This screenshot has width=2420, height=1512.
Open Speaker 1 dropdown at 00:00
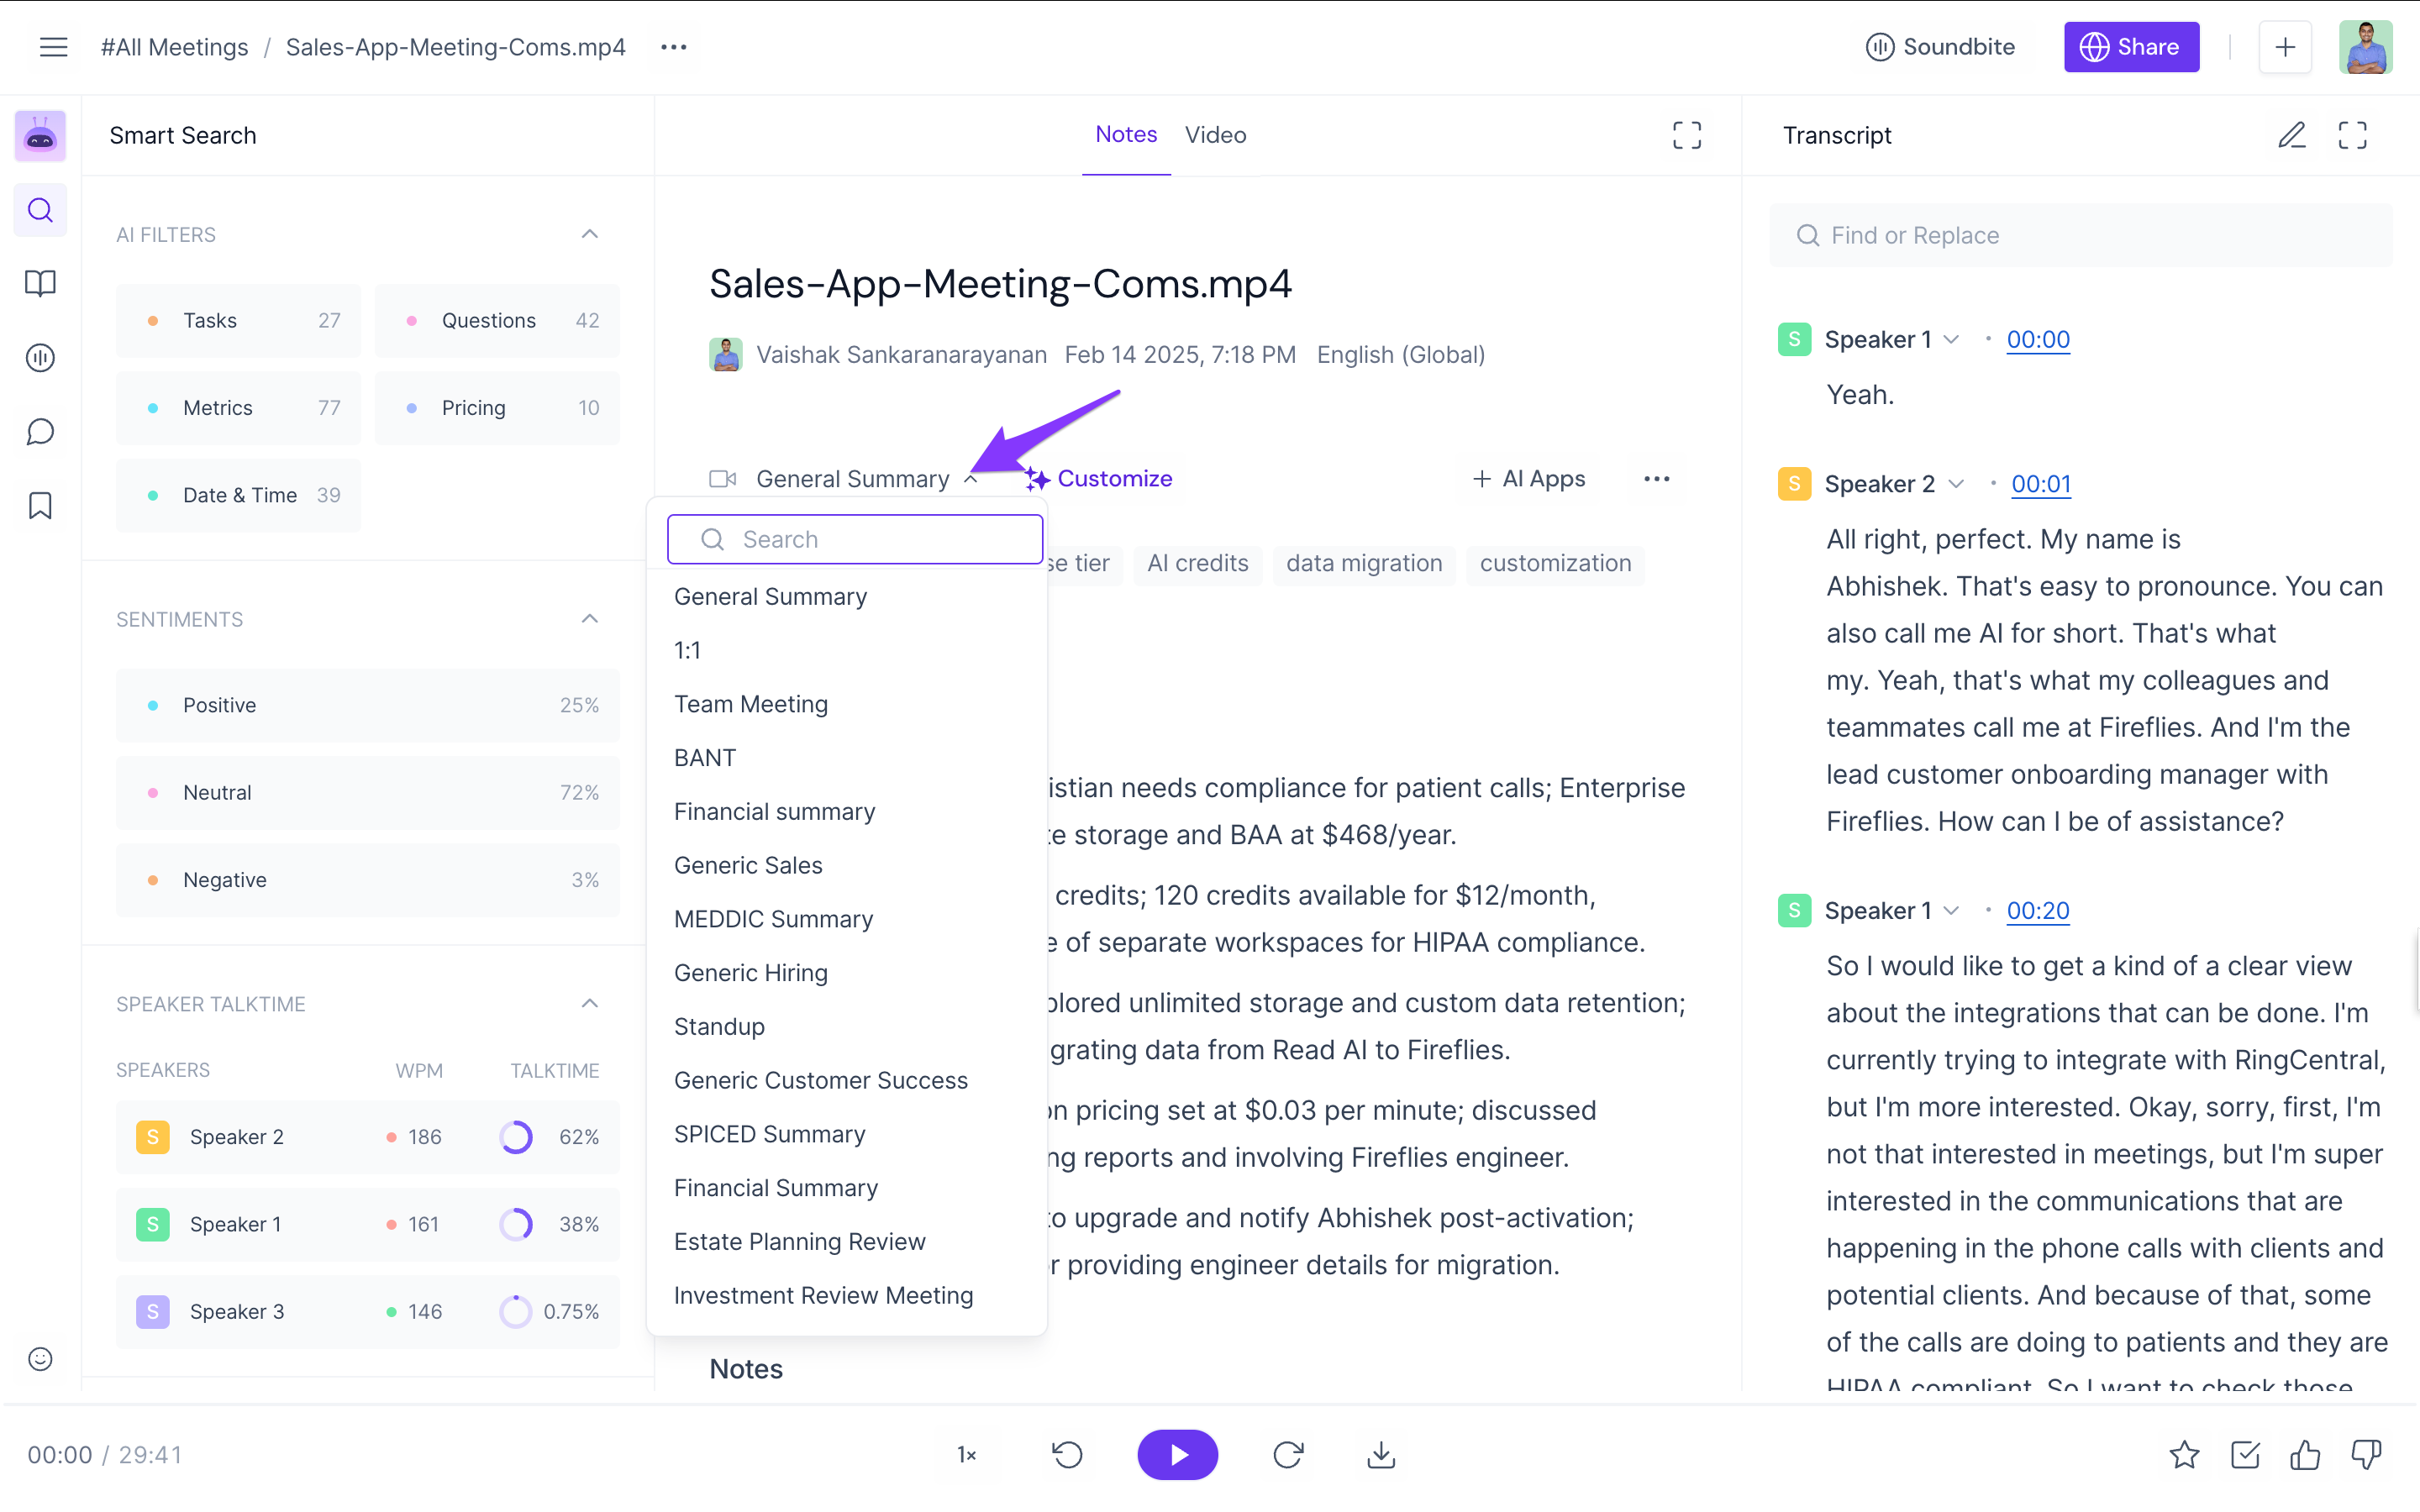(1950, 339)
